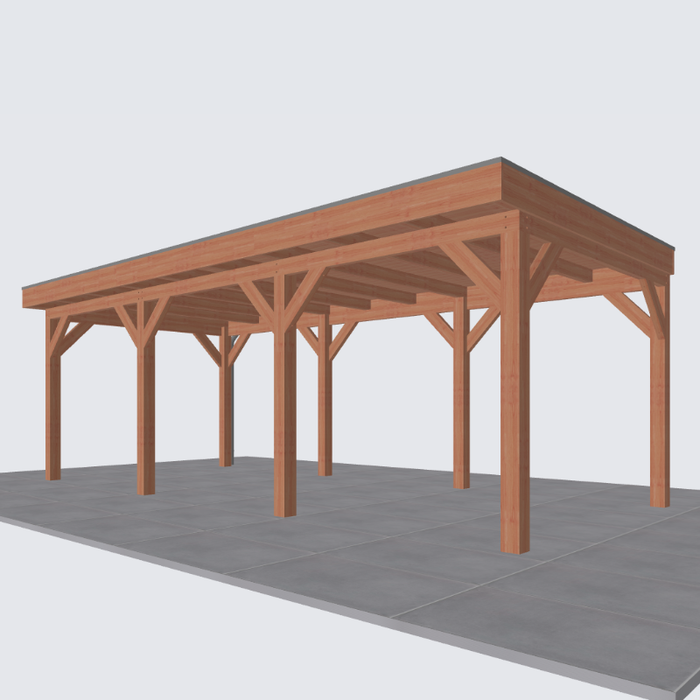
Task: Click the far-left rear corner post
Action: point(53,400)
